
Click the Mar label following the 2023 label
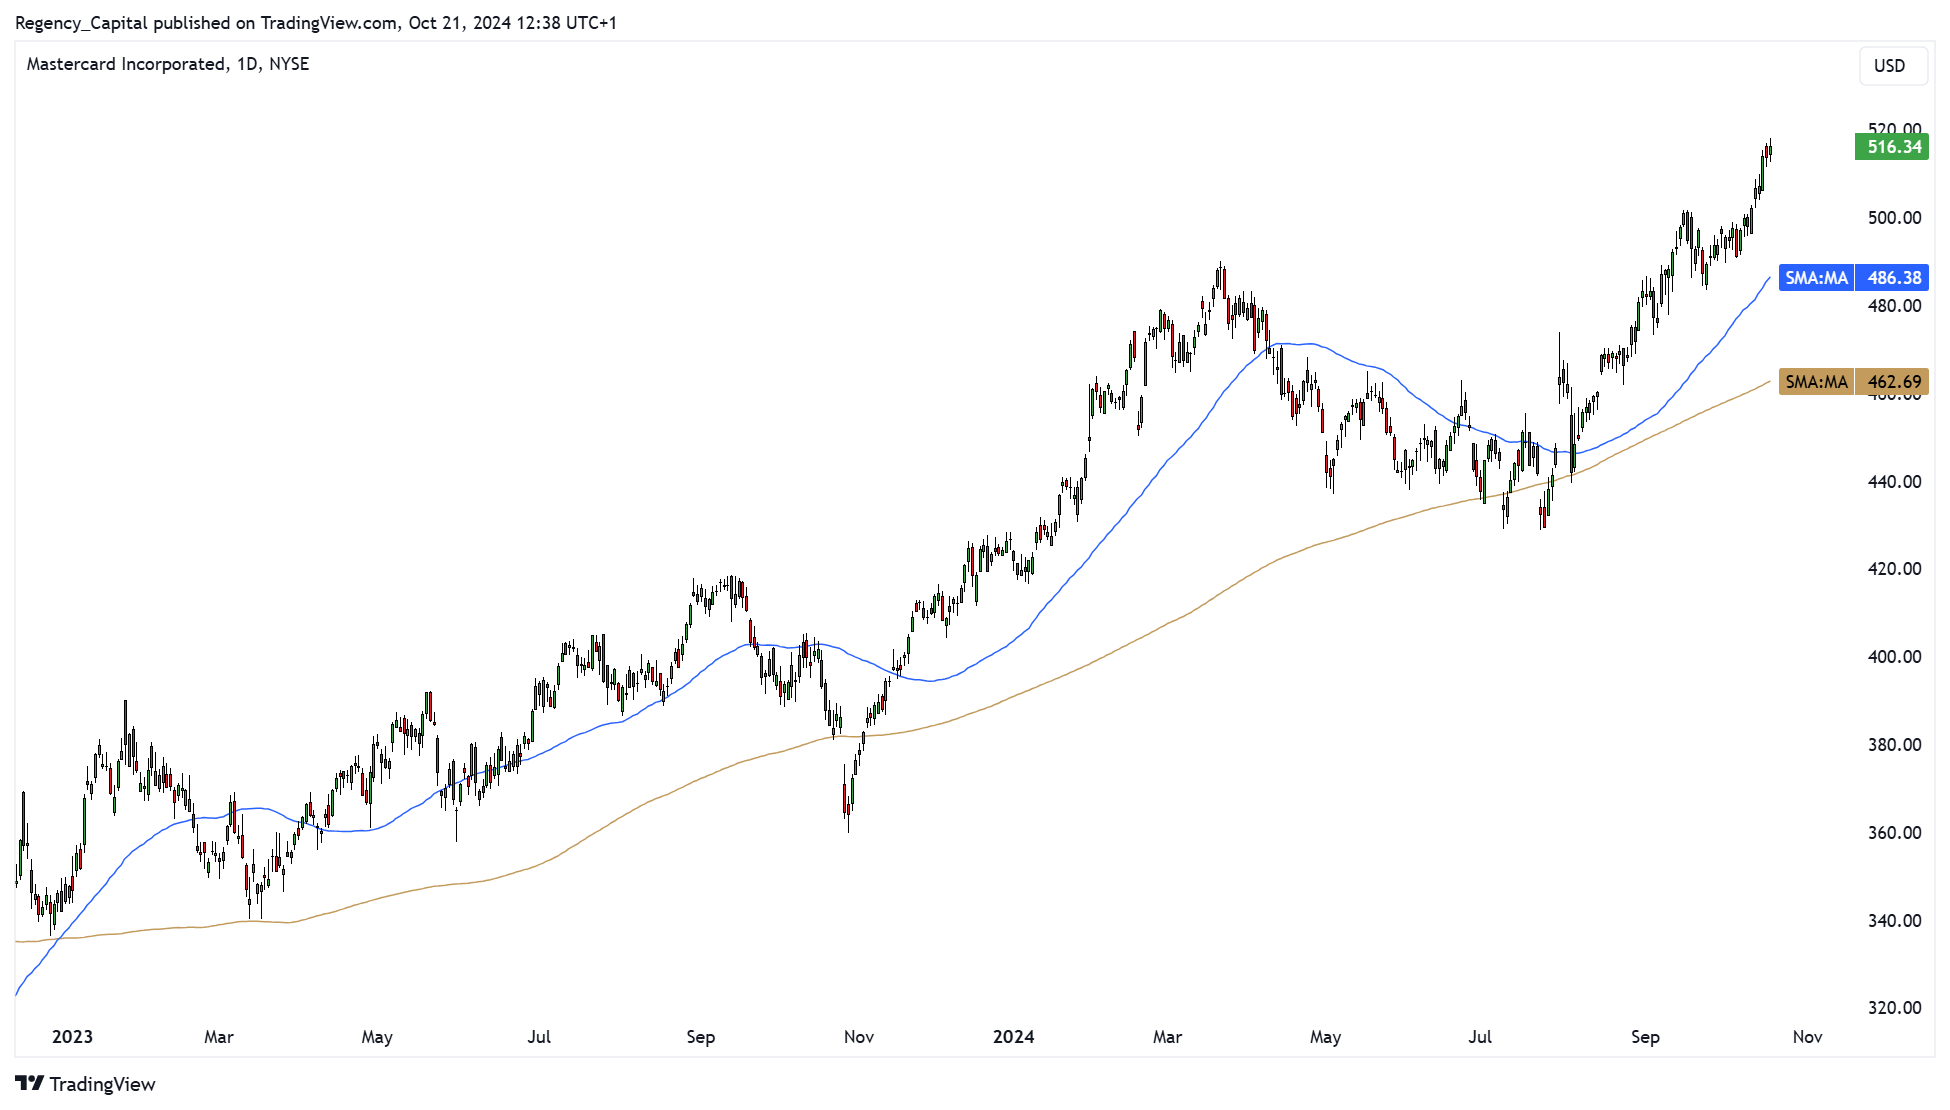[219, 1037]
